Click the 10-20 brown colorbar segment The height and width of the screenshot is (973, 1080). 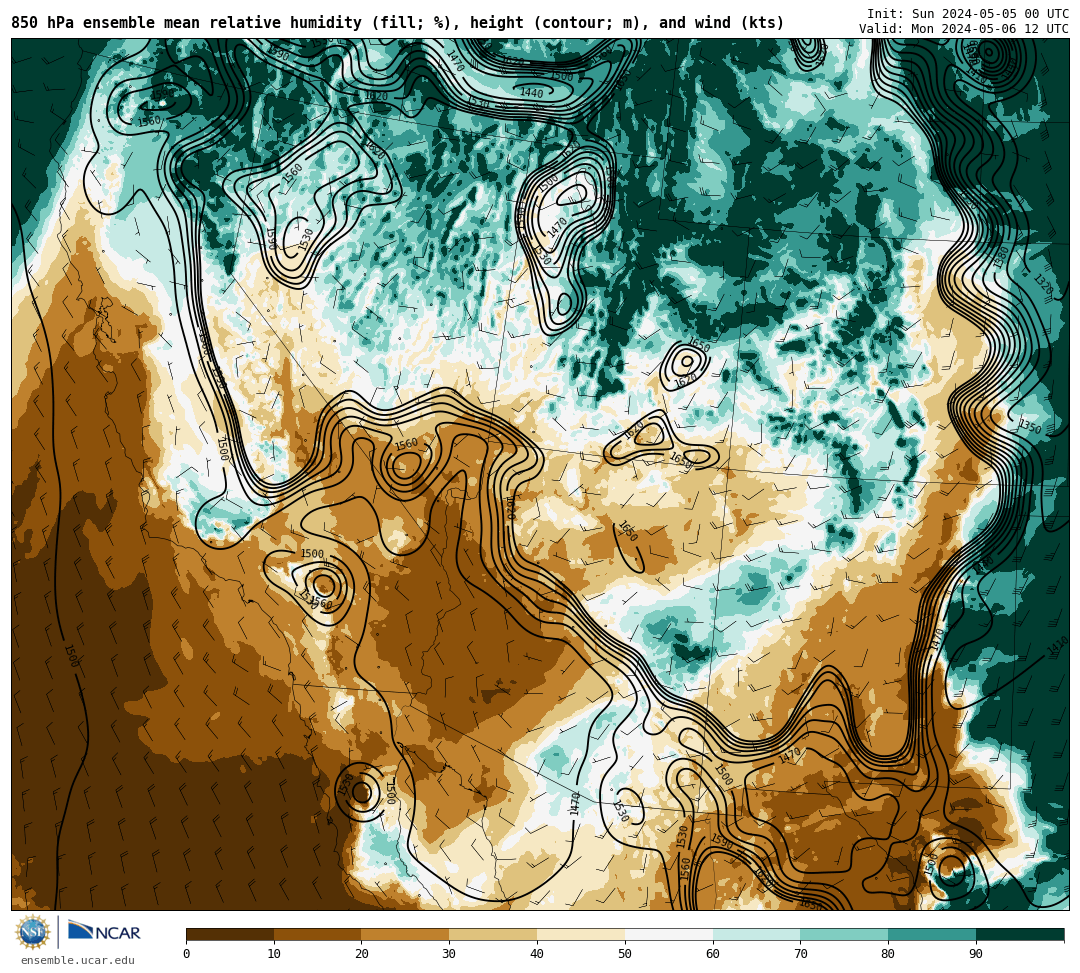(x=318, y=934)
